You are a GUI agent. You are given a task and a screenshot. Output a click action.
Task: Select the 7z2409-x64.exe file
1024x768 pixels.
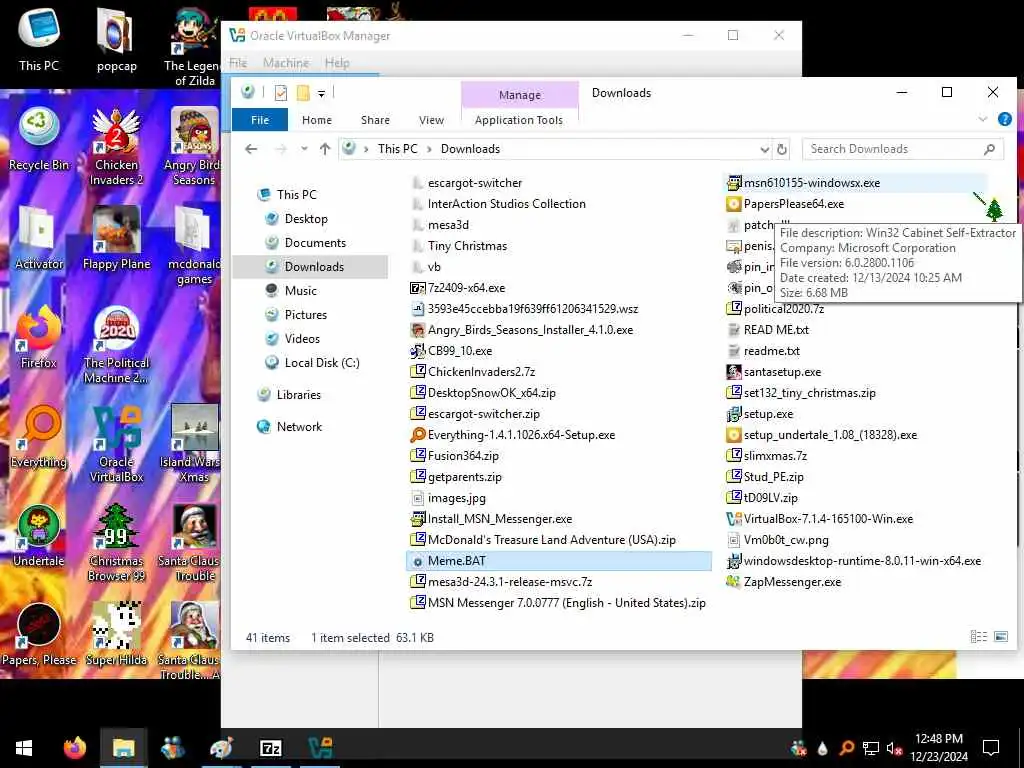[466, 288]
